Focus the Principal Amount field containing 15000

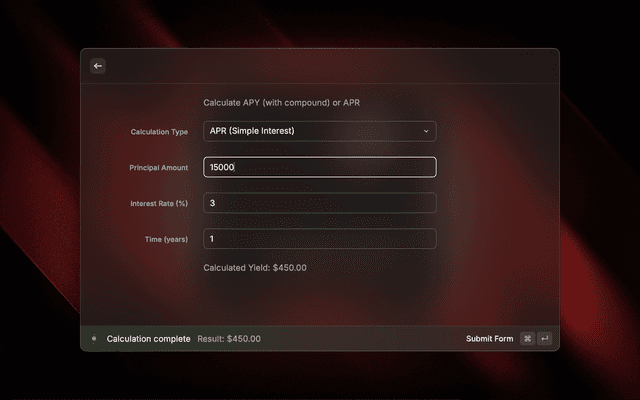(319, 167)
